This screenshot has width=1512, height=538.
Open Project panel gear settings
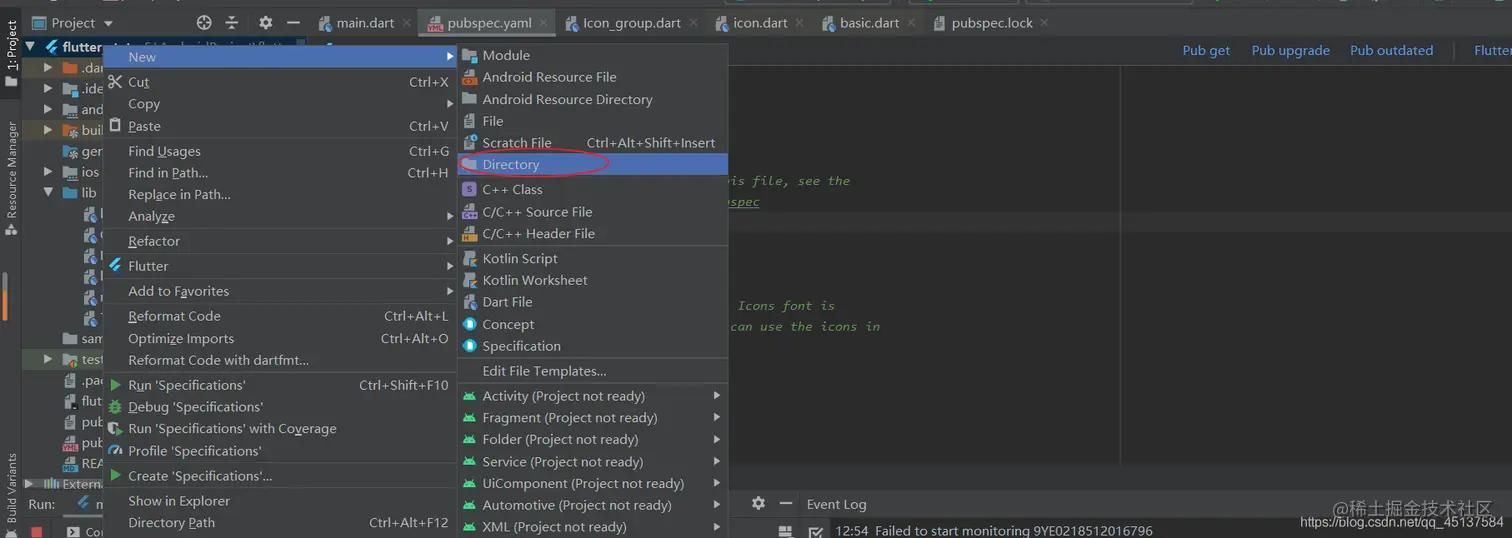coord(265,22)
